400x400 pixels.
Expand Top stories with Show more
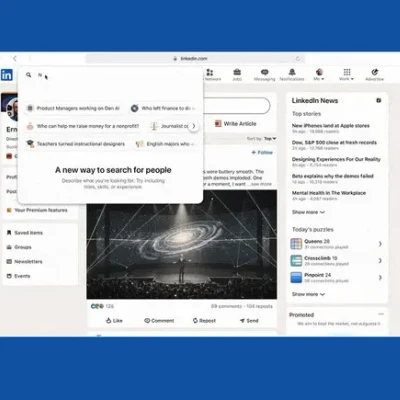(x=308, y=212)
